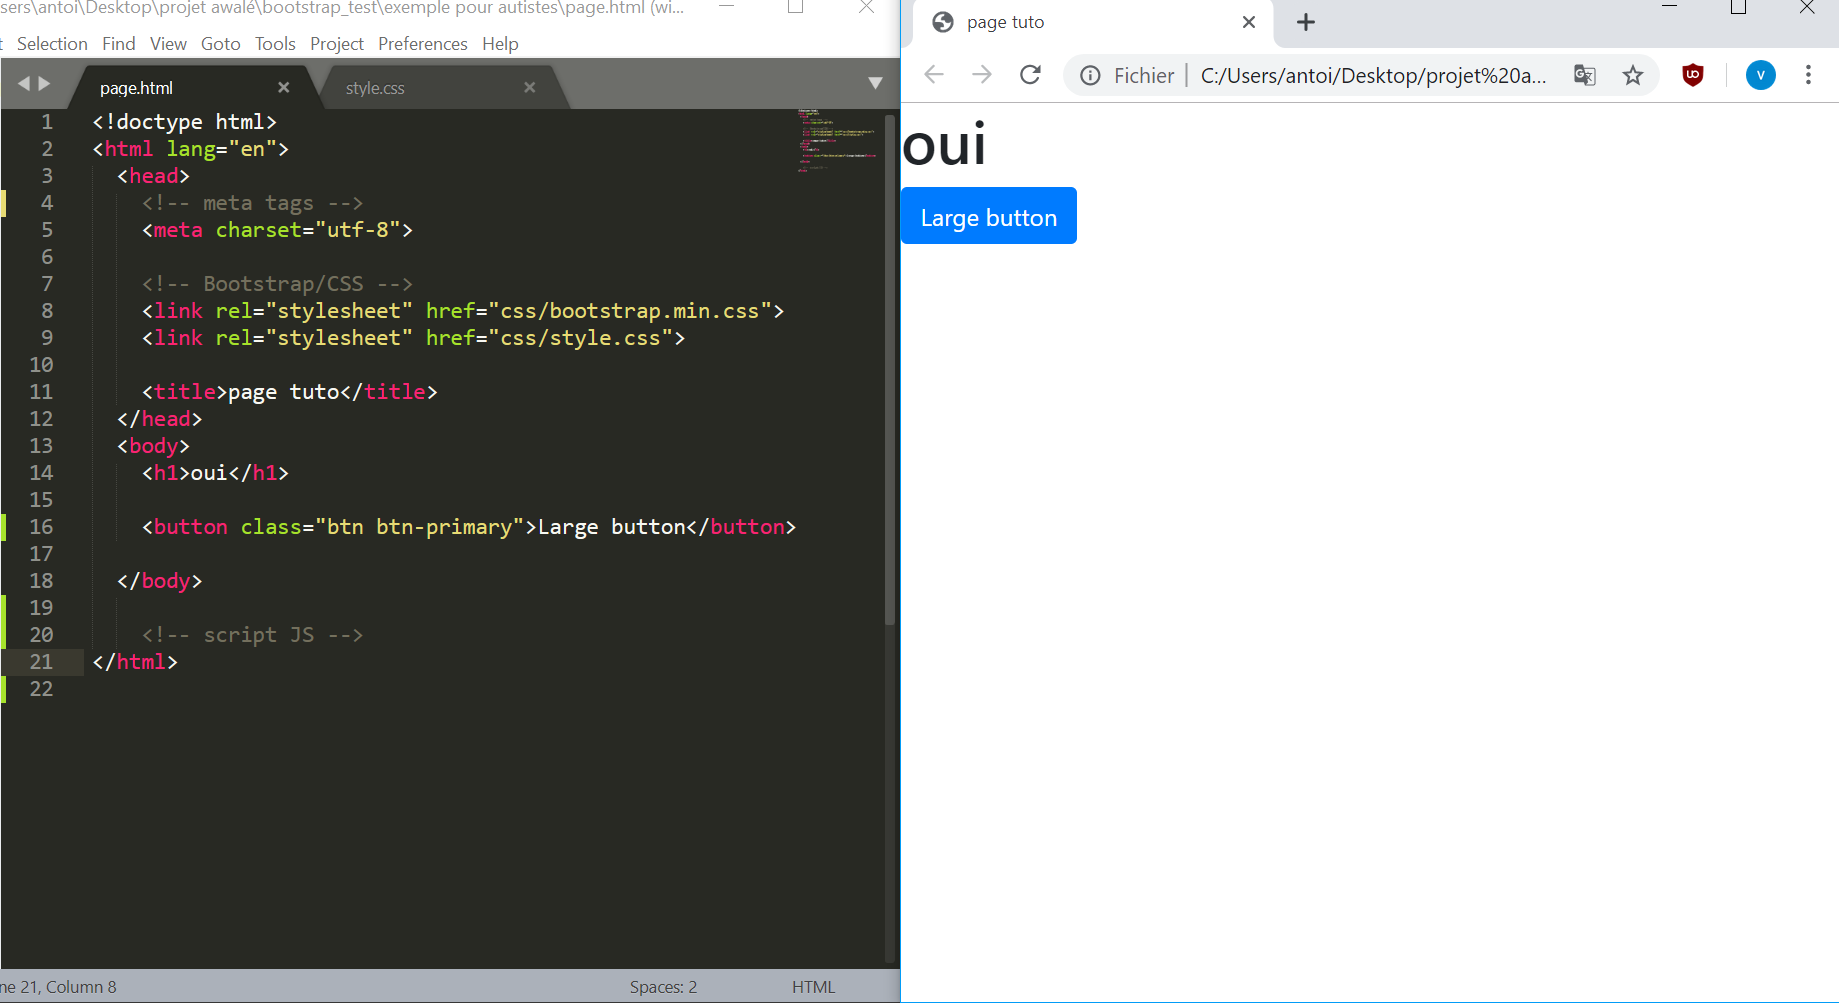The image size is (1839, 1003).
Task: Click the site information icon beside Fichier
Action: coord(1091,76)
